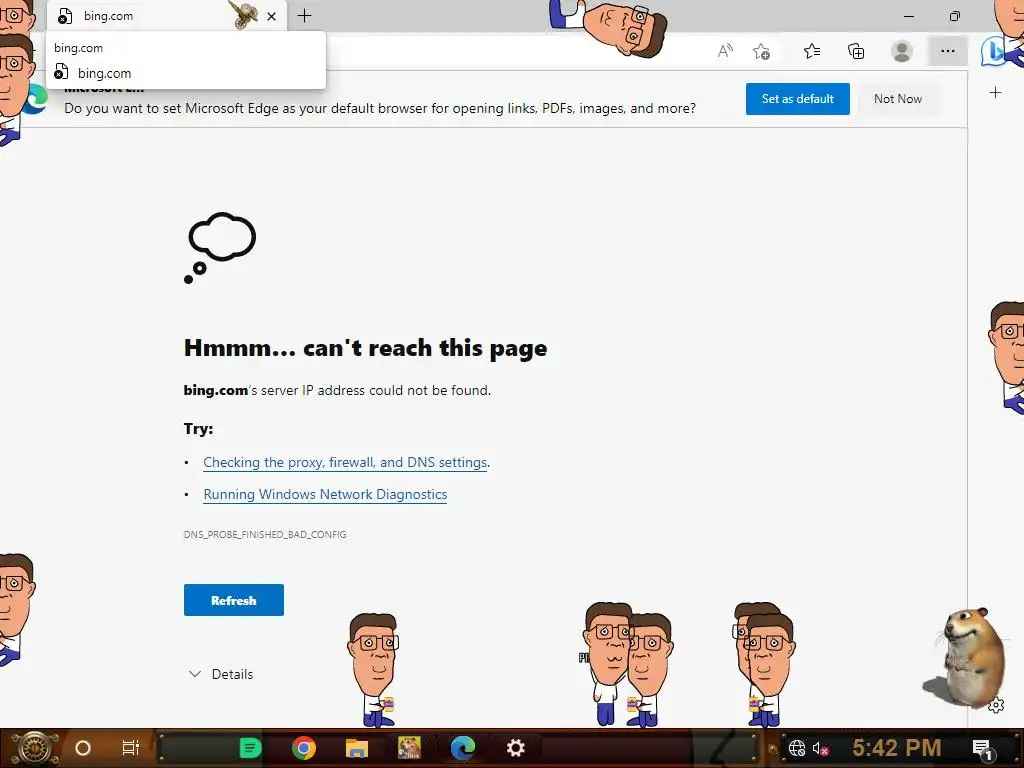Open the green notes app in taskbar

(250, 748)
